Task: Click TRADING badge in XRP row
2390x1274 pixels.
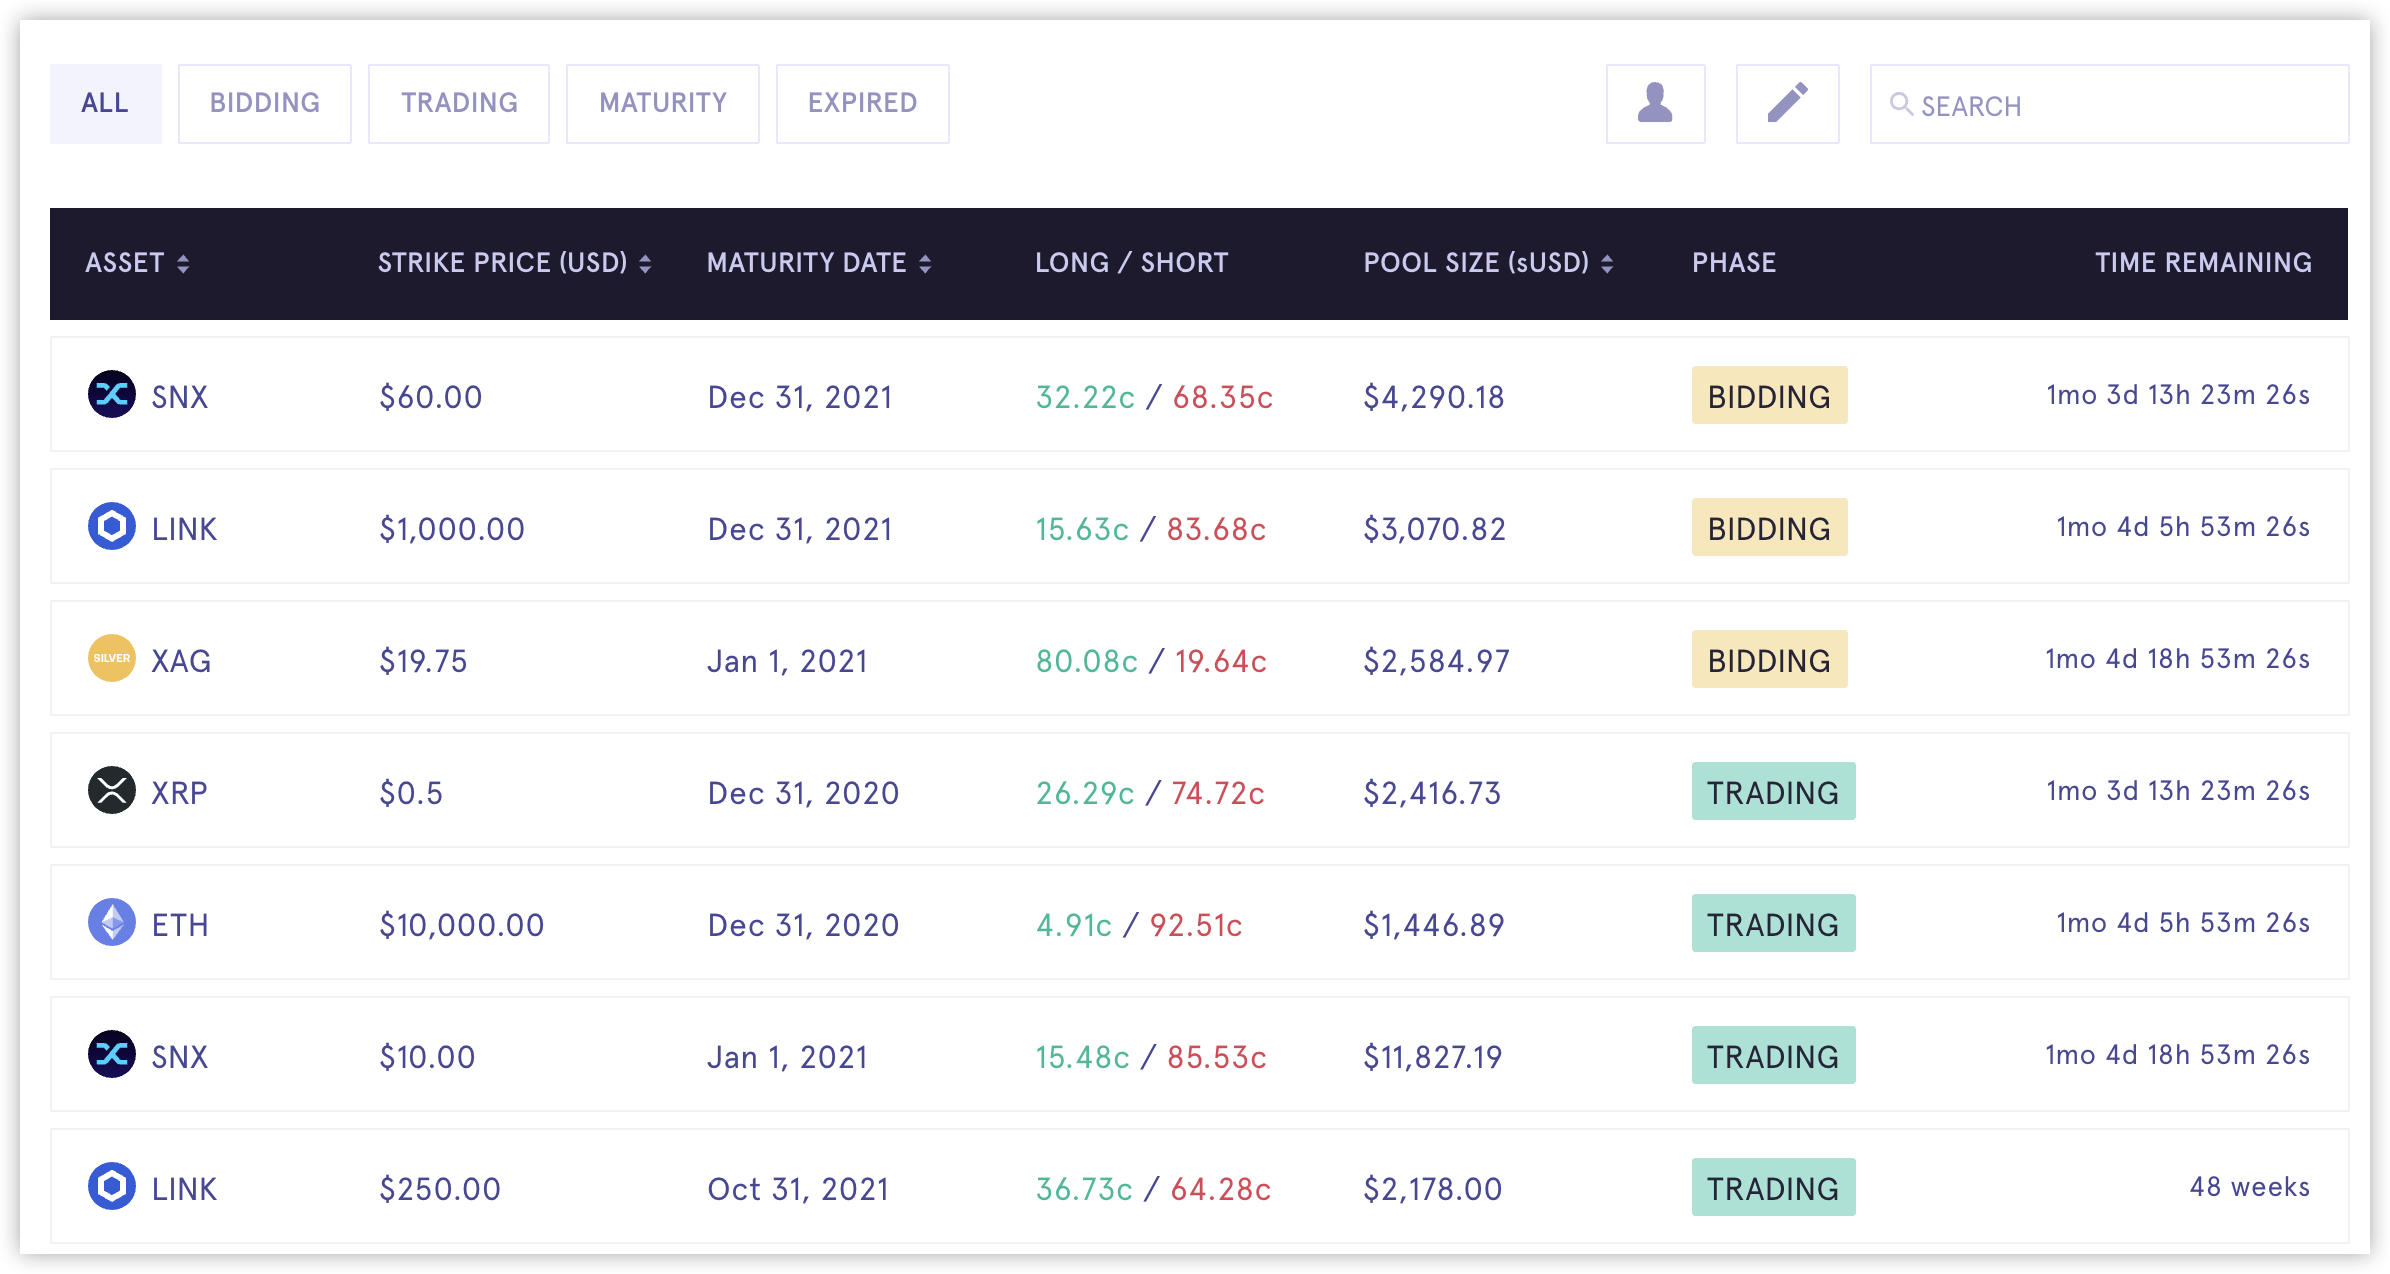Action: pyautogui.click(x=1773, y=791)
